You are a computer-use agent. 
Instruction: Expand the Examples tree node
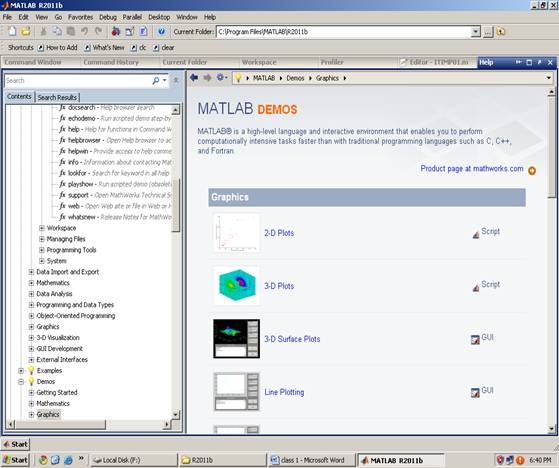(21, 371)
